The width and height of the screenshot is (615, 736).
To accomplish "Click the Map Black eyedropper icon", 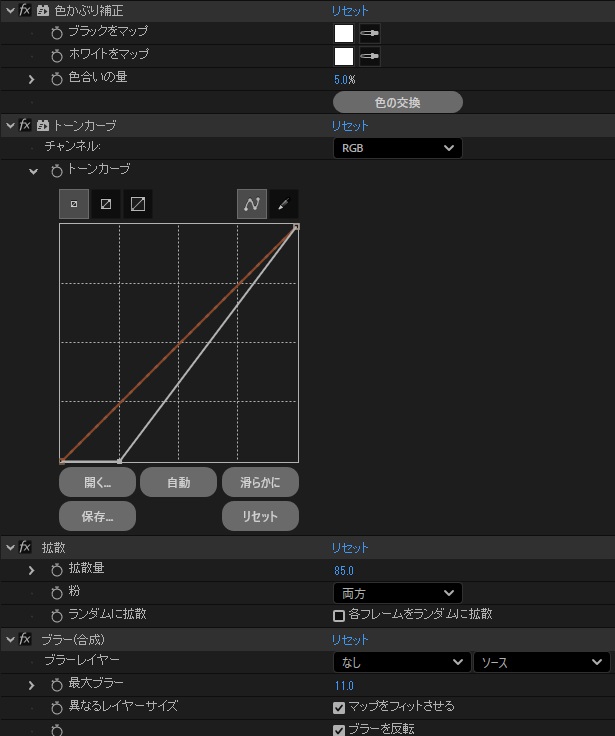I will [370, 33].
